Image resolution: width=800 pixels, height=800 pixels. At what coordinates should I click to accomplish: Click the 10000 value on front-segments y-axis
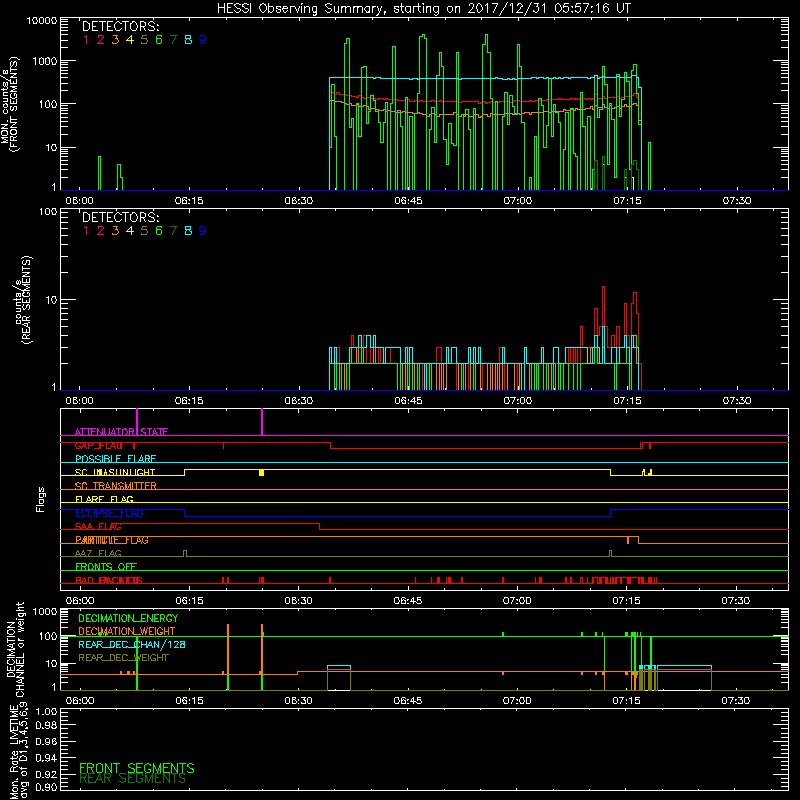[42, 21]
